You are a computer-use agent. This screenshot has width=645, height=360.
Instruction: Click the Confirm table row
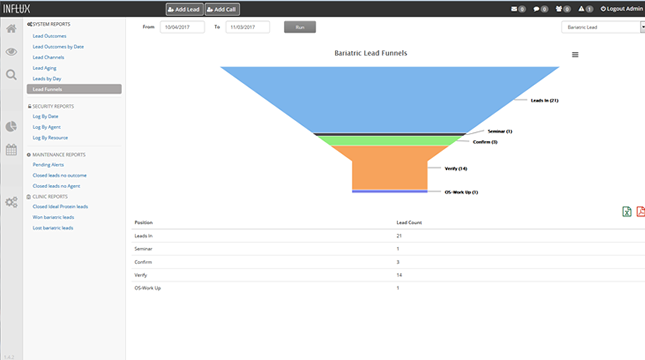pos(388,262)
